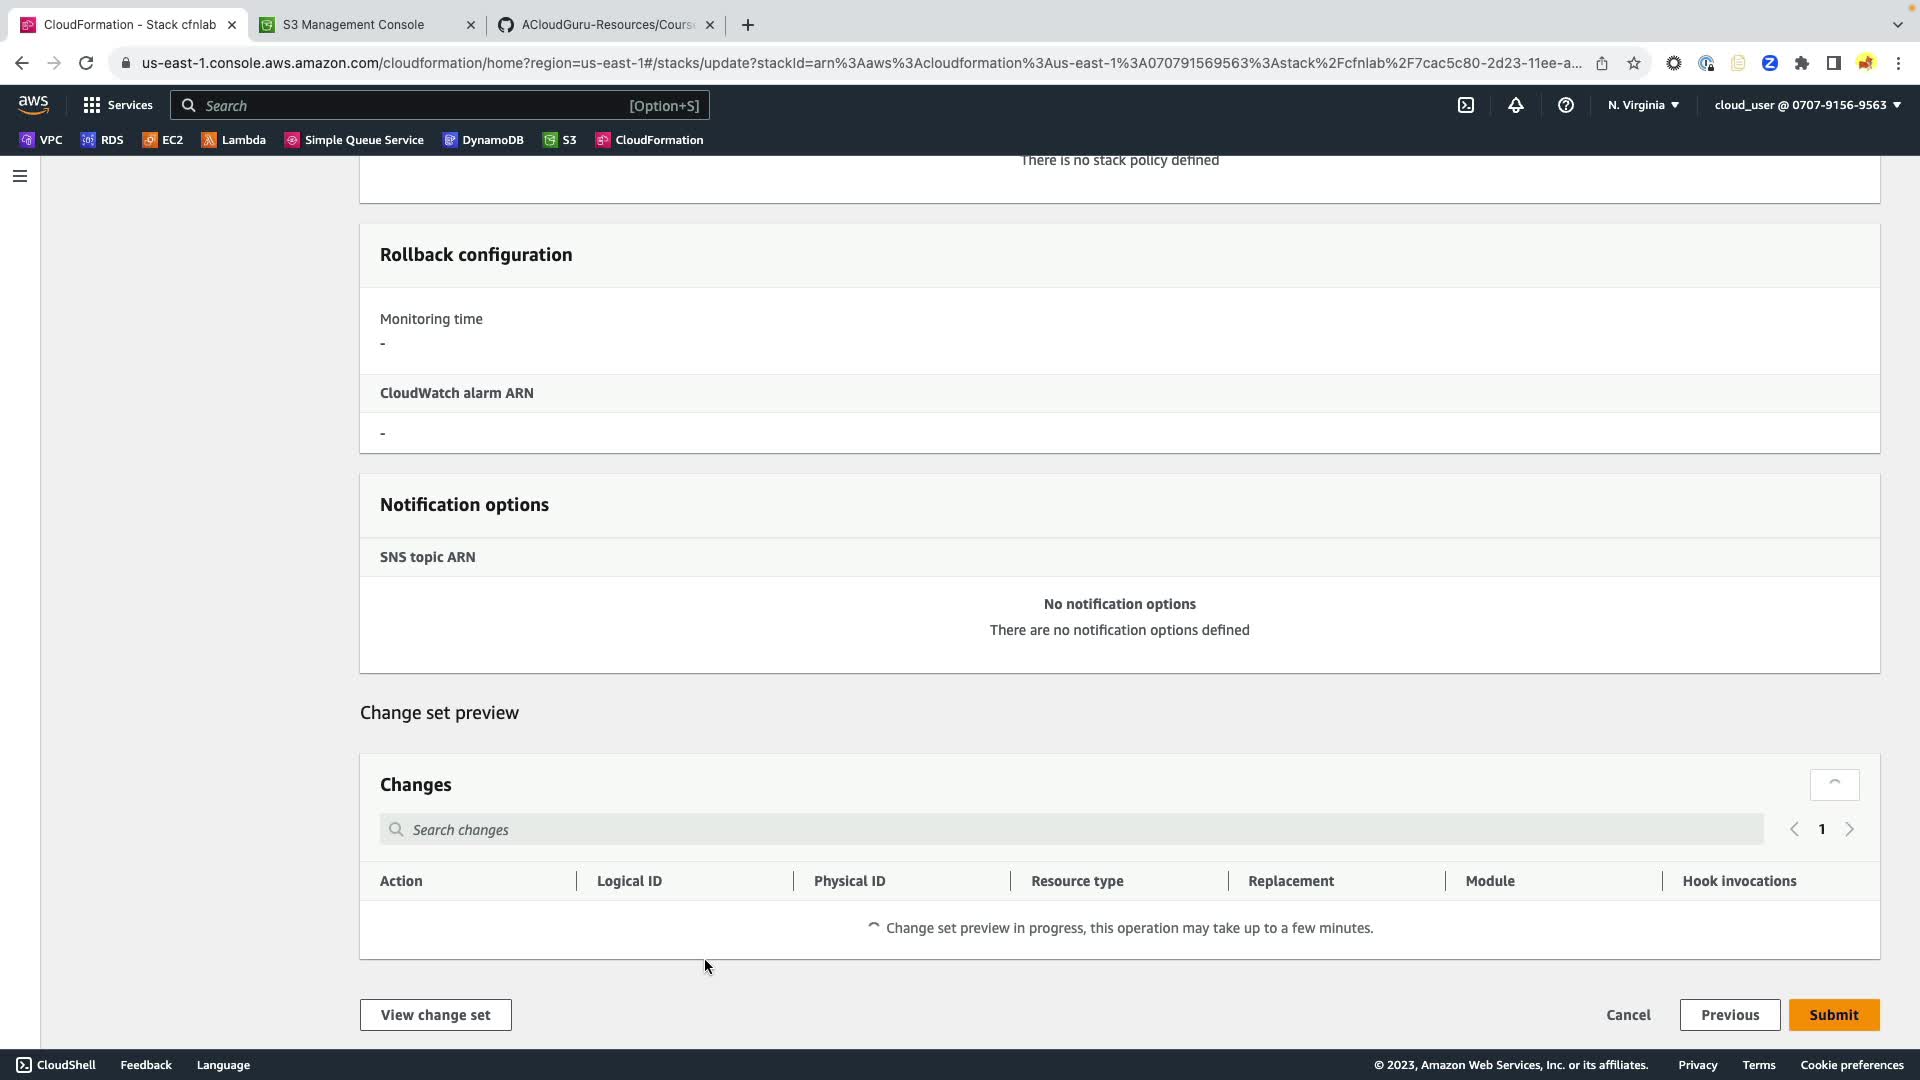
Task: Click the Previous button
Action: [1729, 1014]
